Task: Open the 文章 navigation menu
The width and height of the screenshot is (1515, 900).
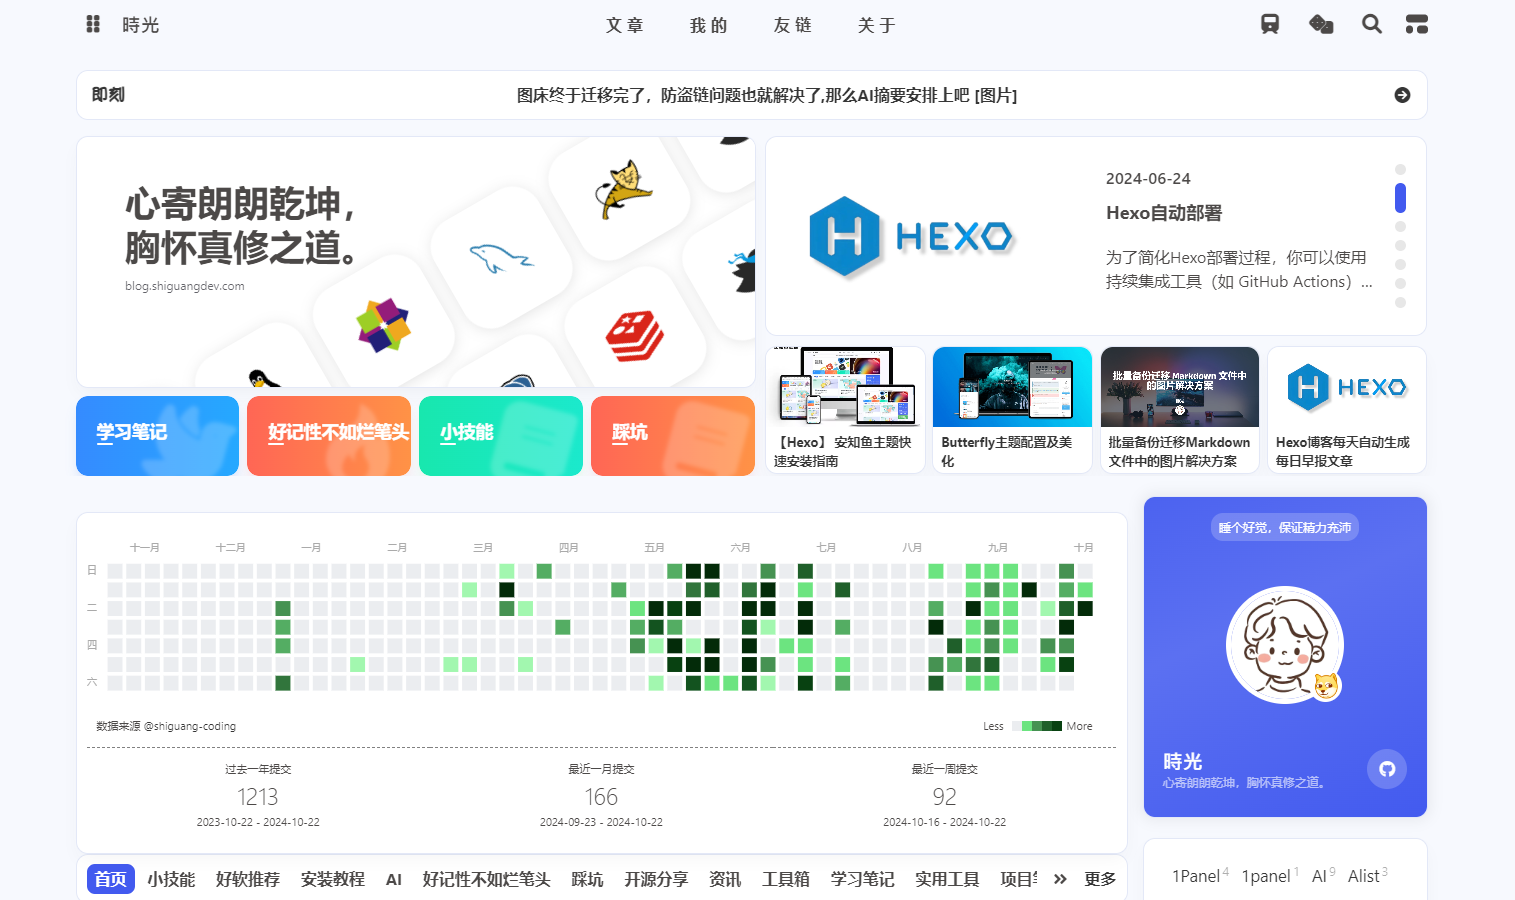Action: click(625, 25)
